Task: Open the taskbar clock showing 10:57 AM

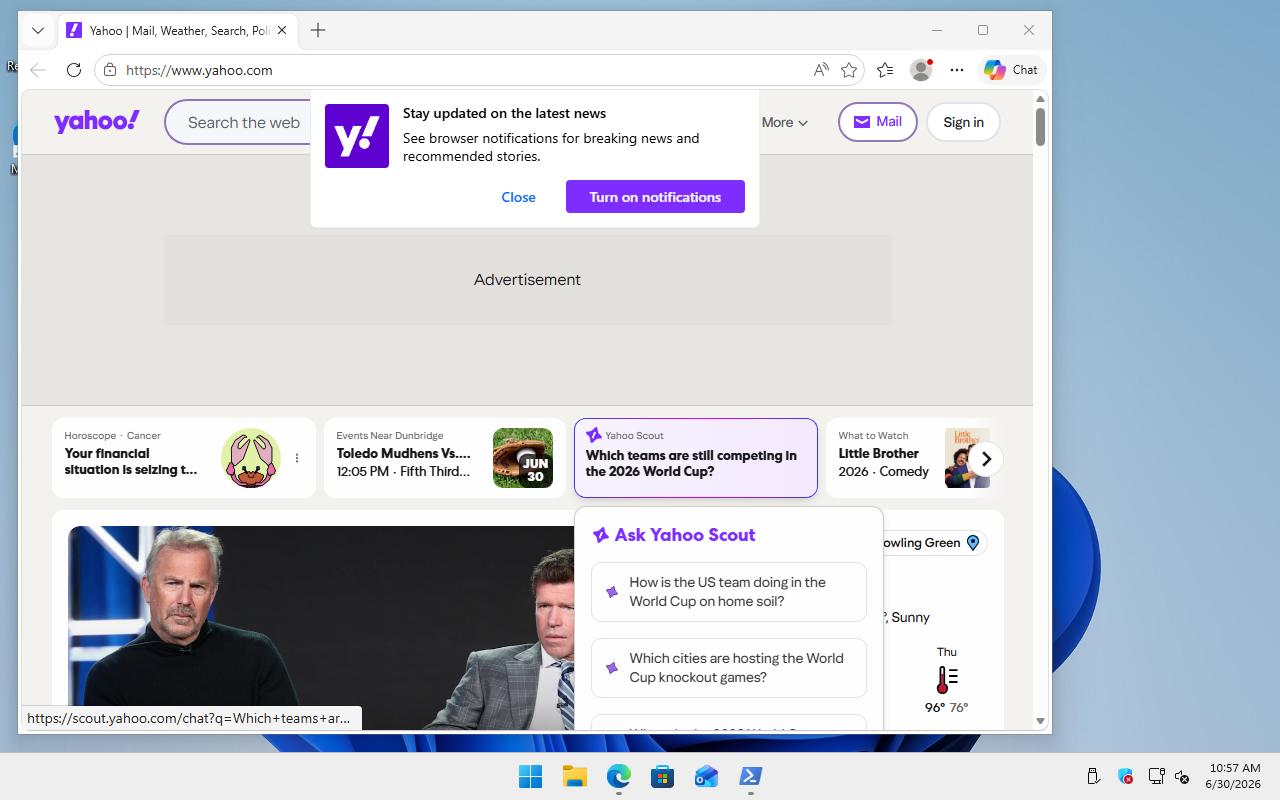Action: tap(1233, 776)
